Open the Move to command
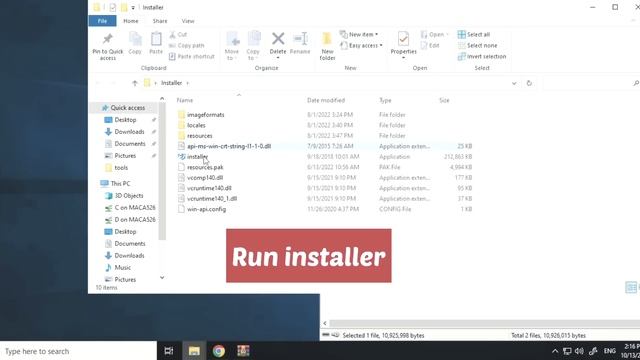This screenshot has width=640, height=360. point(232,46)
